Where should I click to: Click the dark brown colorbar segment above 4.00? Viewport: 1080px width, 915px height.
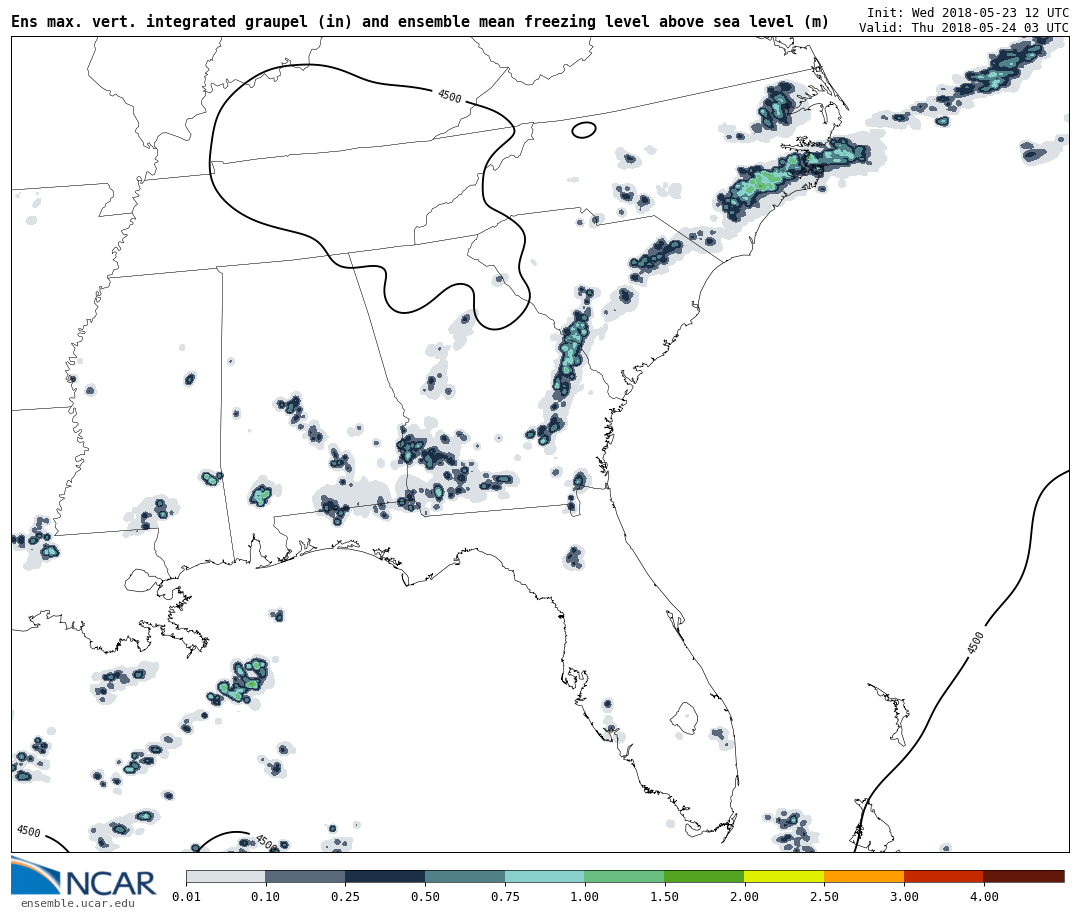pyautogui.click(x=1023, y=876)
